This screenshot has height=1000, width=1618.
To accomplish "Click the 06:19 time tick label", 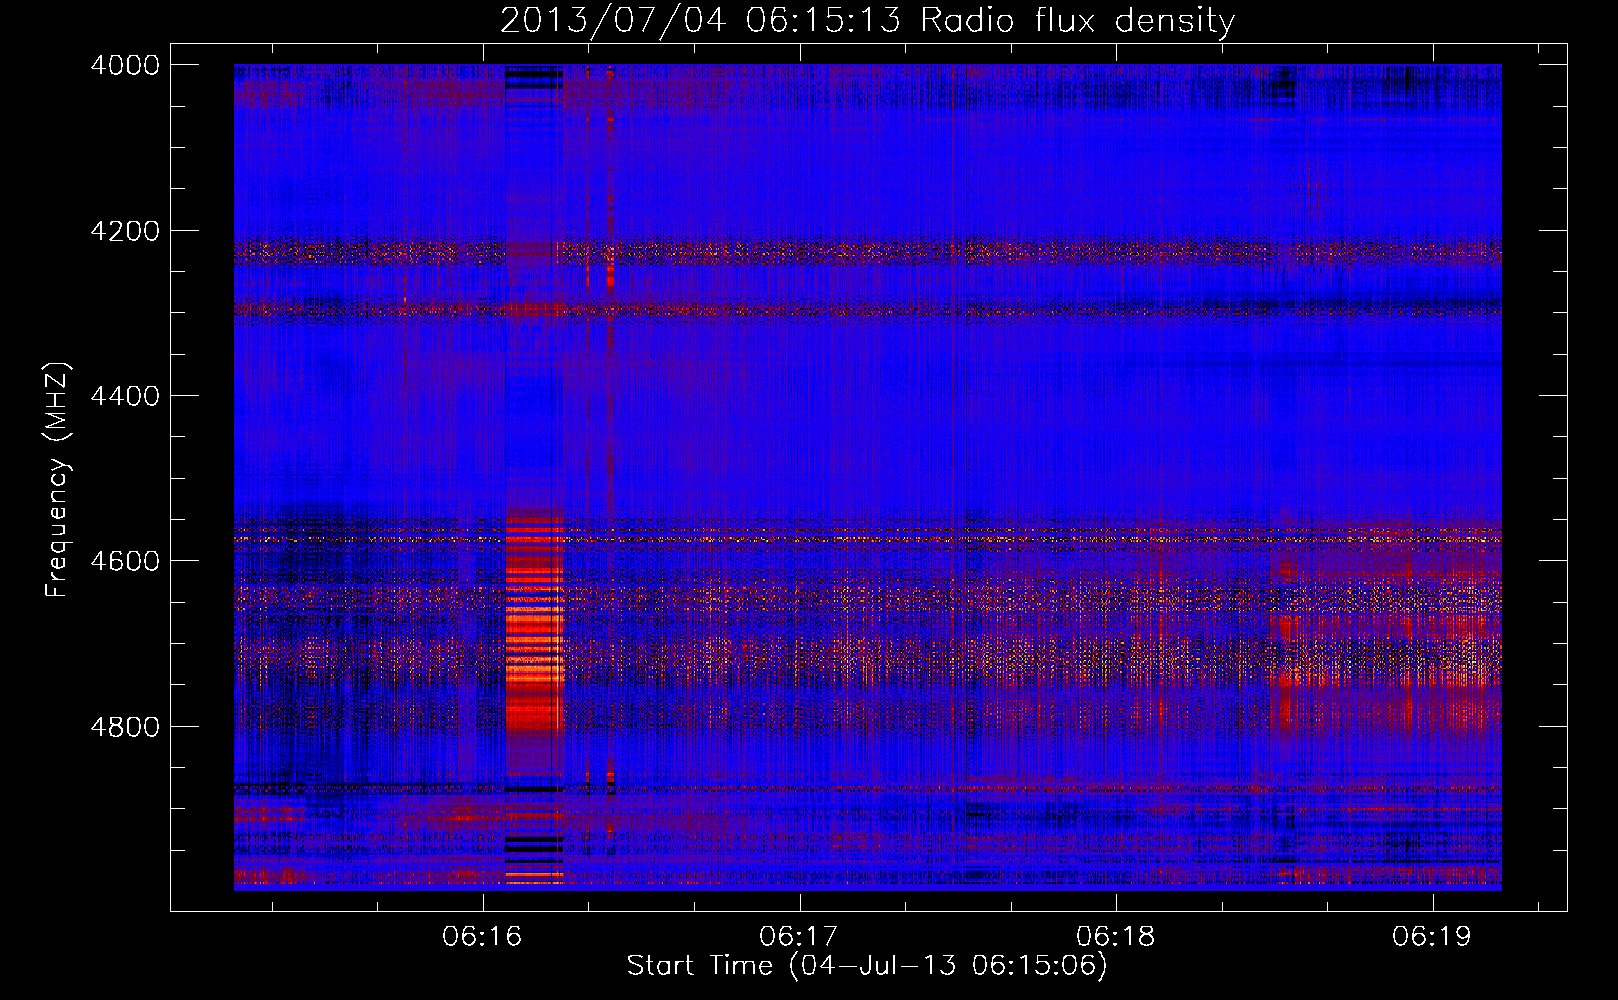I will (x=1432, y=936).
